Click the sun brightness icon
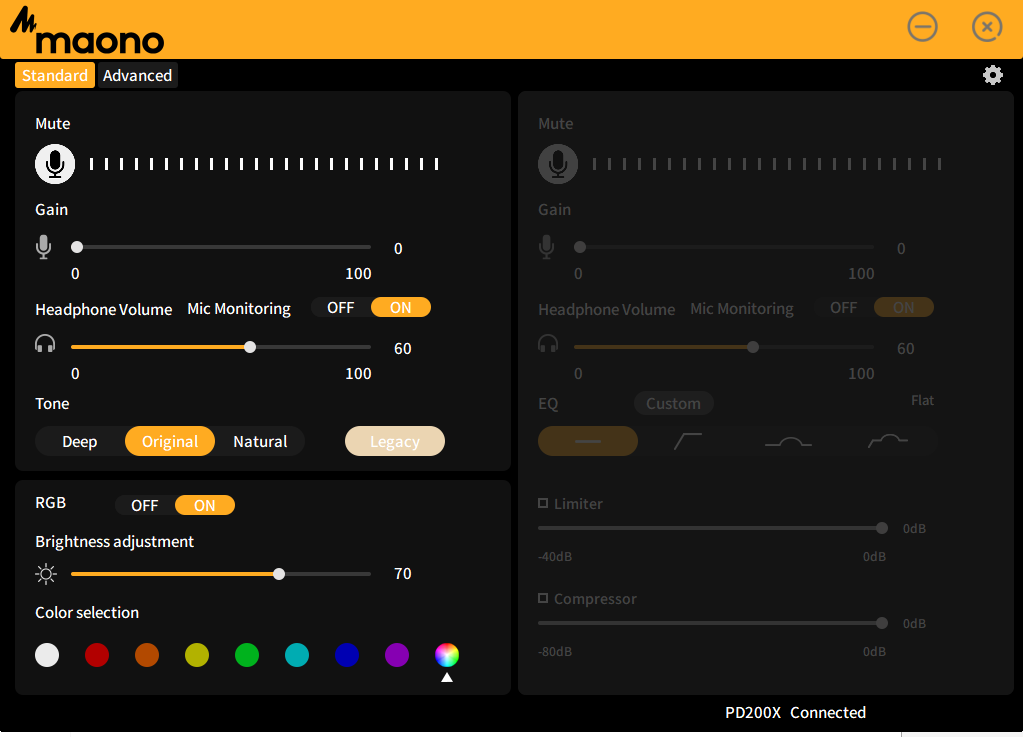The width and height of the screenshot is (1023, 737). 46,574
